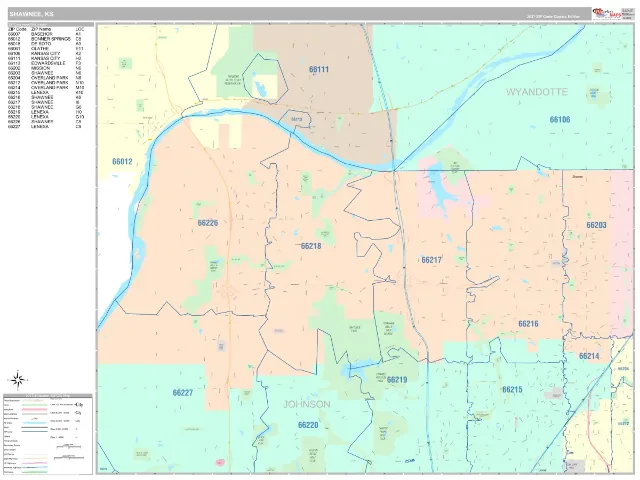This screenshot has height=480, width=640.
Task: Click the 66218 ZIP label on the map
Action: (311, 246)
